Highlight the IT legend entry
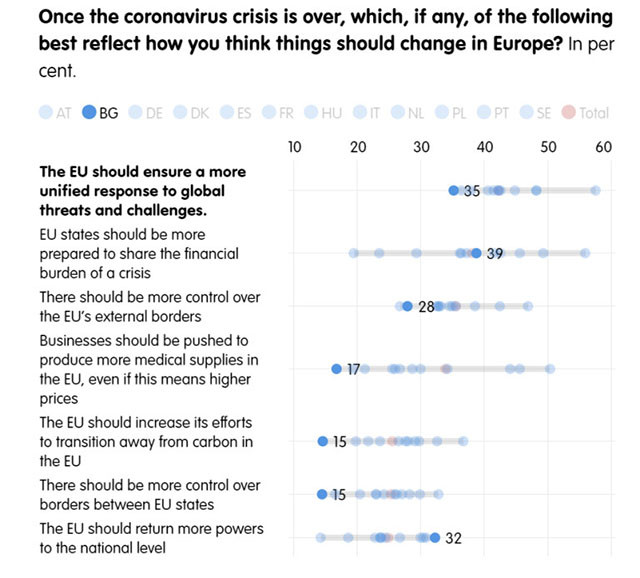 (367, 113)
